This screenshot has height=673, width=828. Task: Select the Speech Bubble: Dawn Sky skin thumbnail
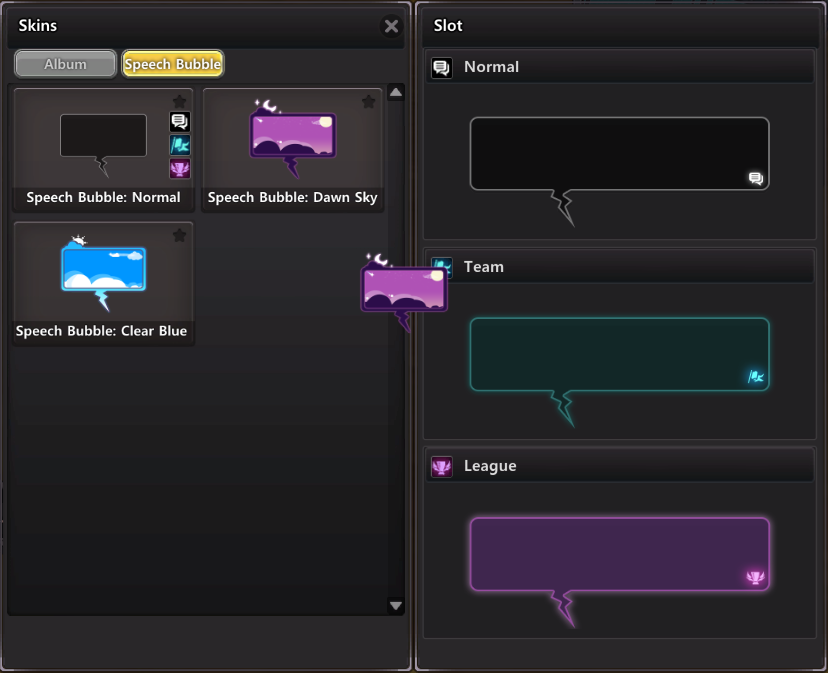292,138
